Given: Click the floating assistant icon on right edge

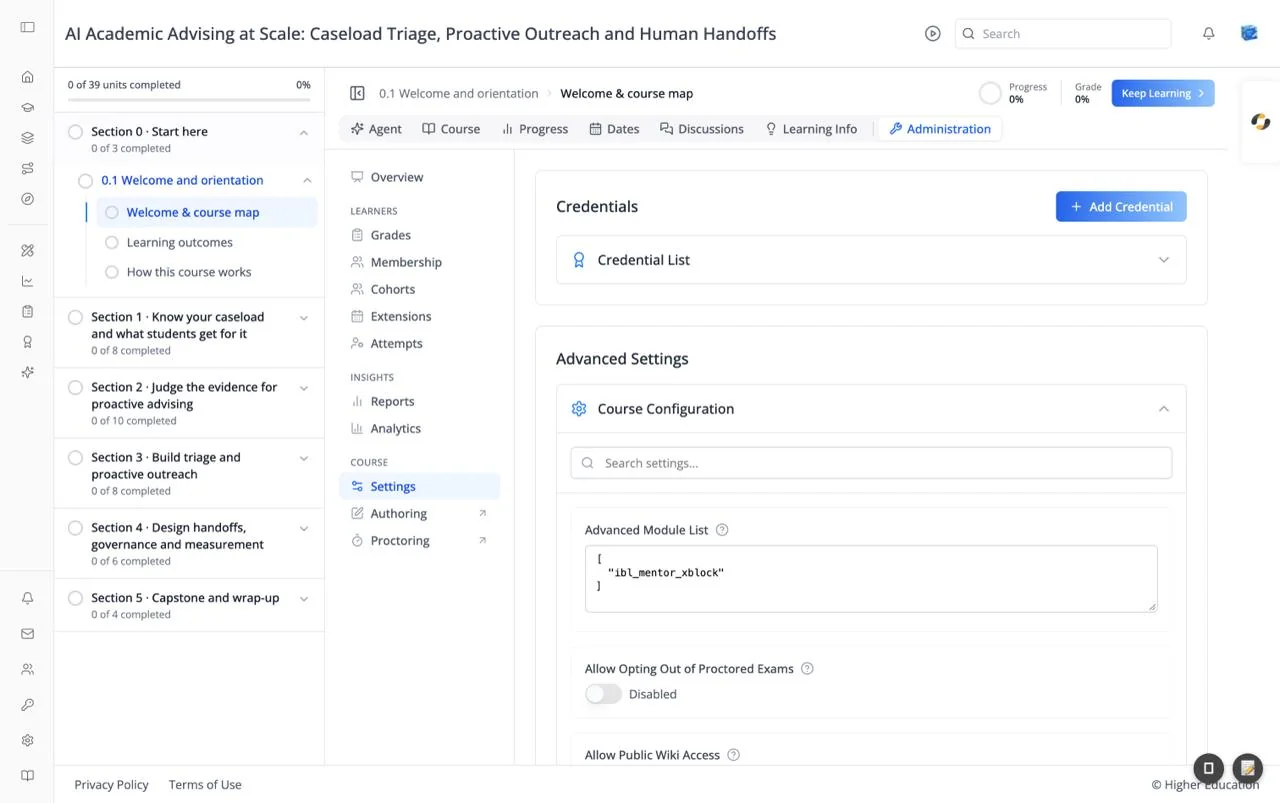Looking at the screenshot, I should click(1260, 122).
